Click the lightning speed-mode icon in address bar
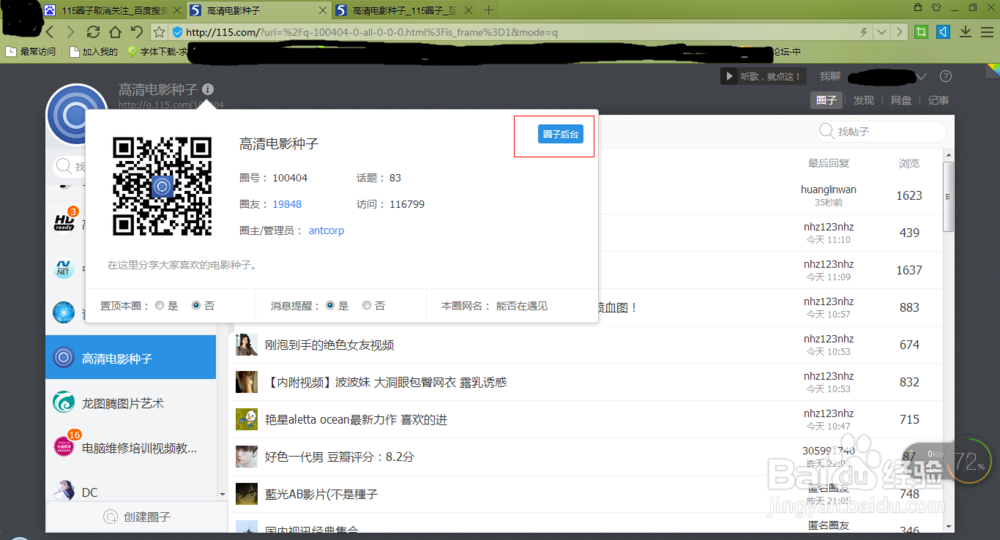This screenshot has height=540, width=1000. pyautogui.click(x=864, y=32)
